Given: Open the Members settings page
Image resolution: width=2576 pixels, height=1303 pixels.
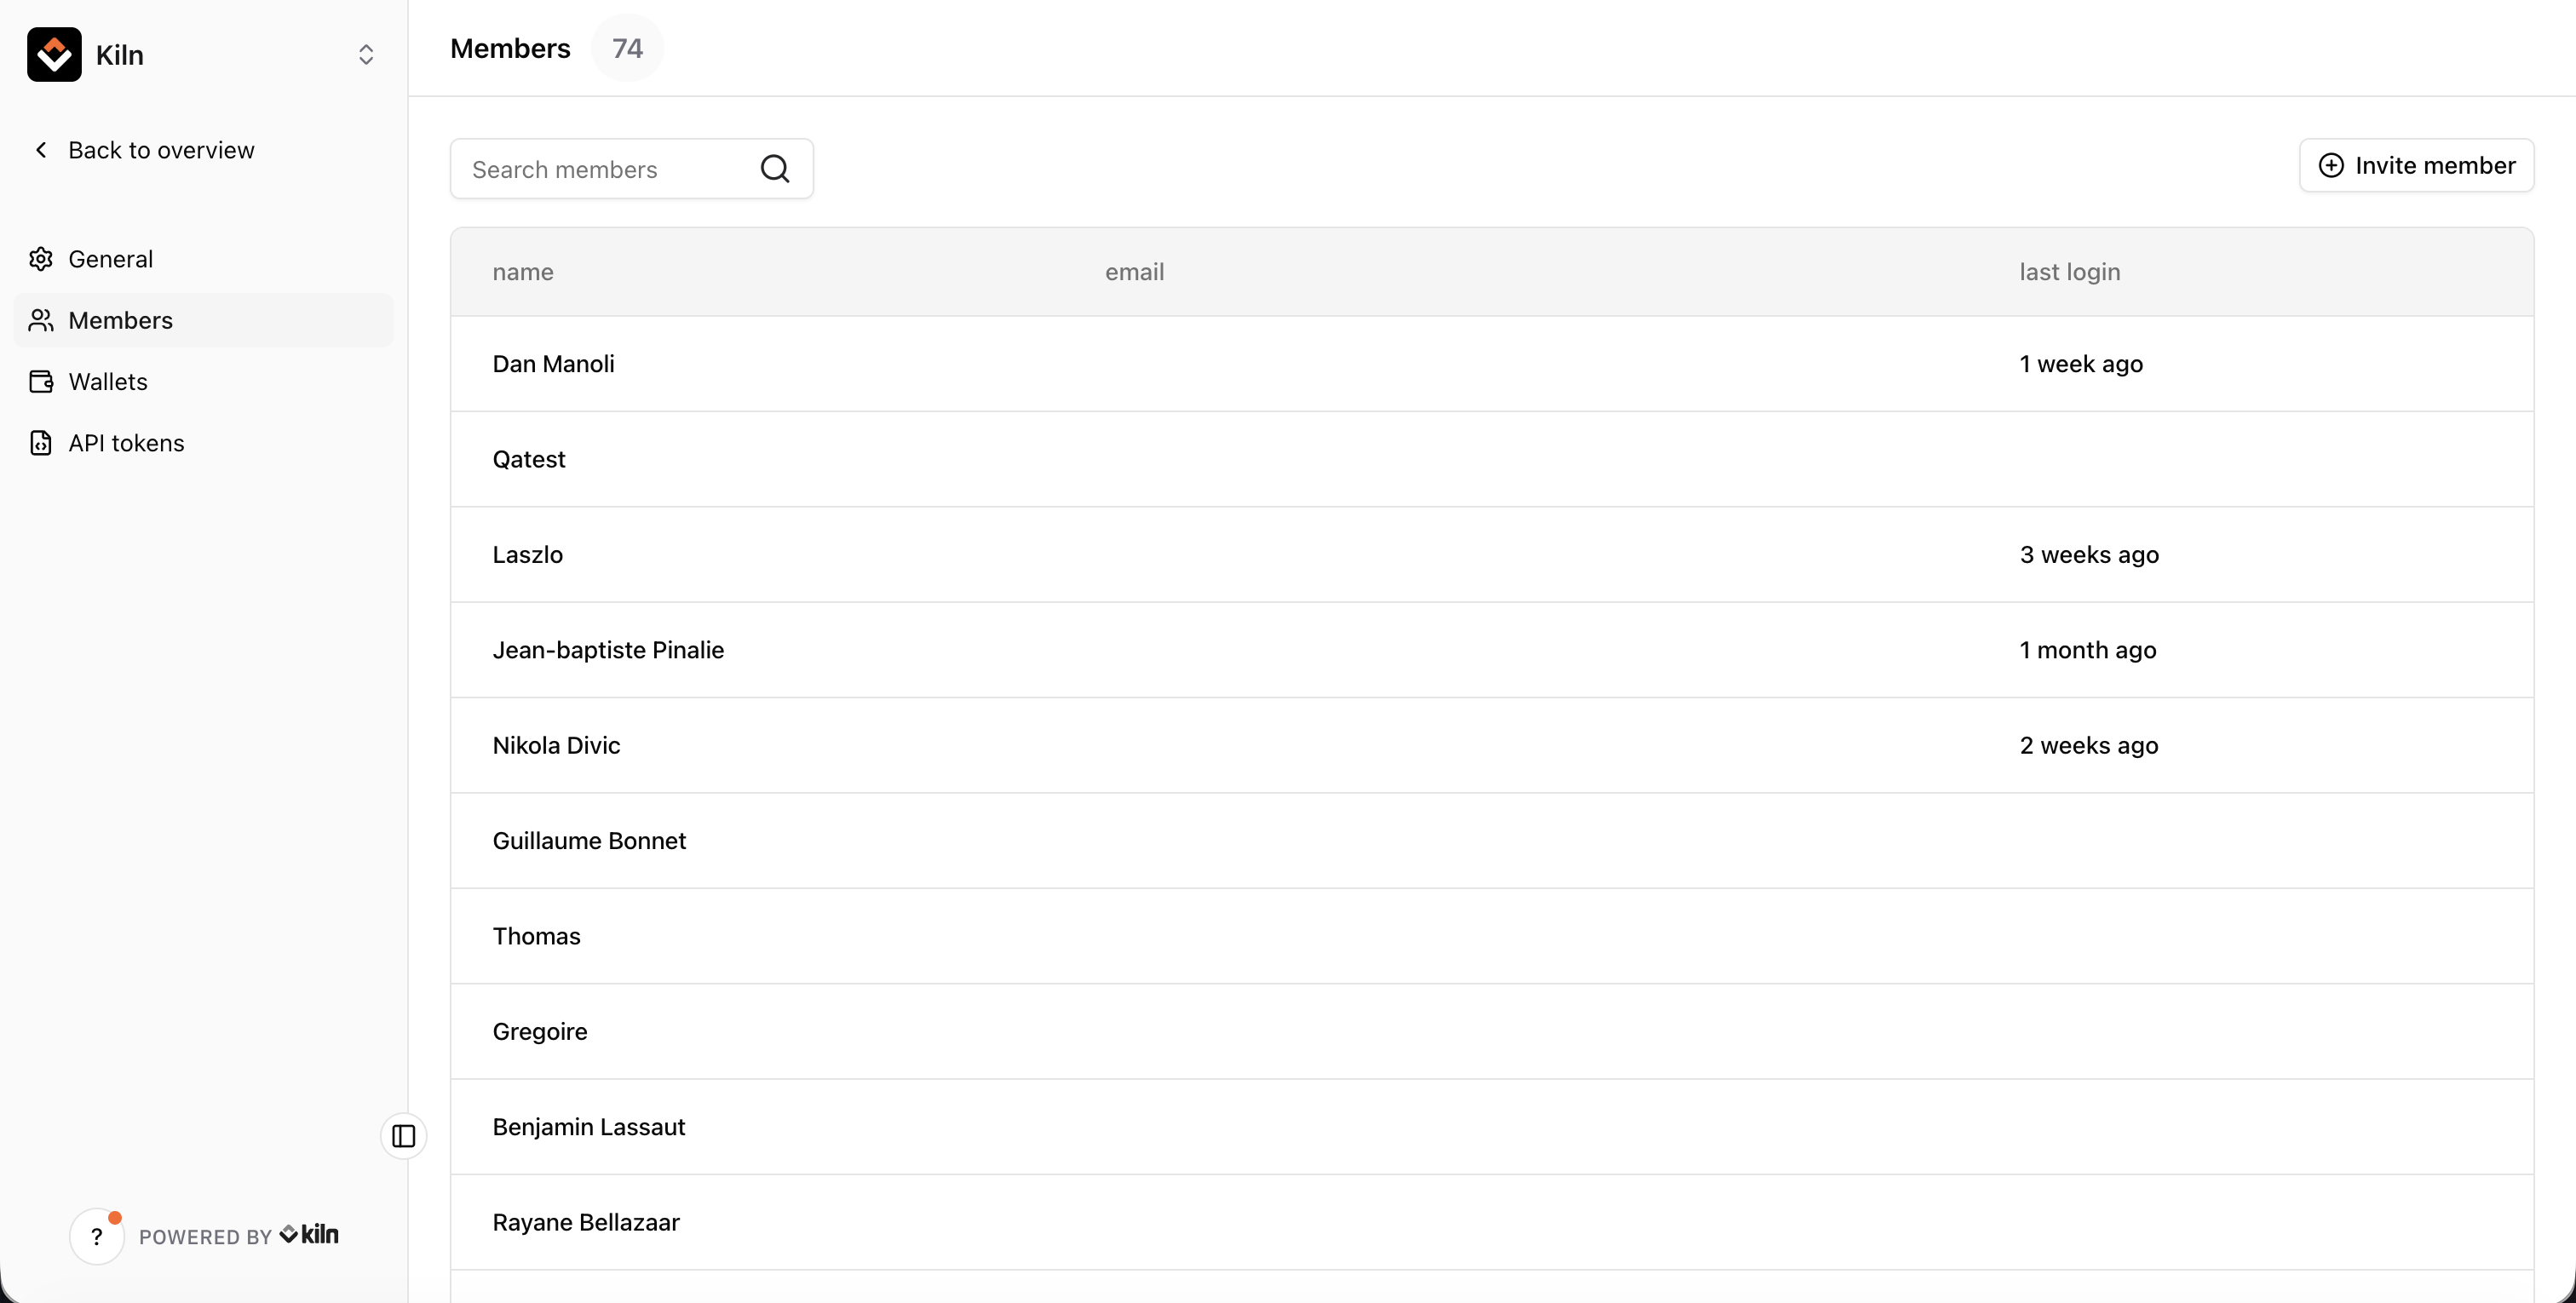Looking at the screenshot, I should (120, 320).
